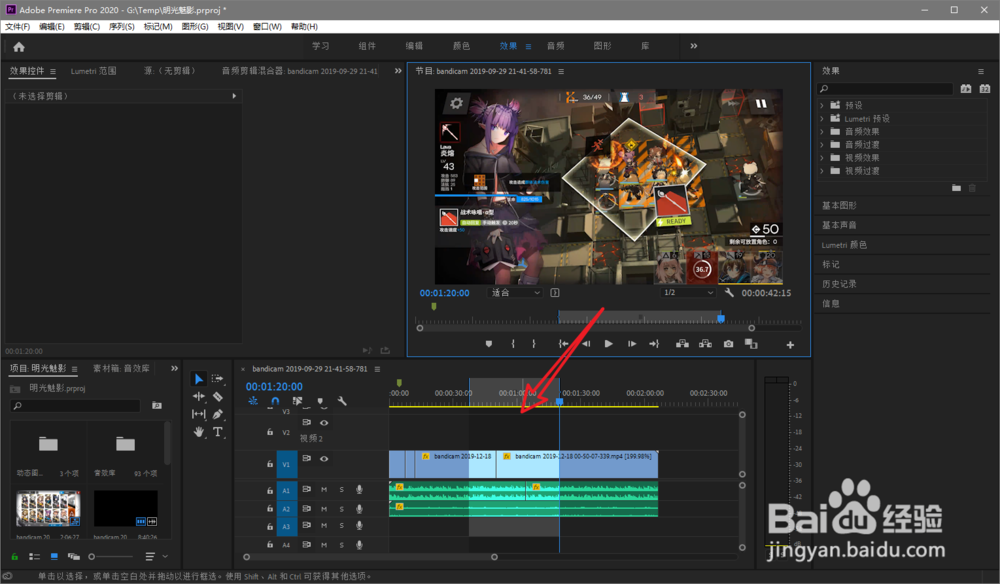Switch to Lumetri 范围 panel tab

[x=93, y=71]
